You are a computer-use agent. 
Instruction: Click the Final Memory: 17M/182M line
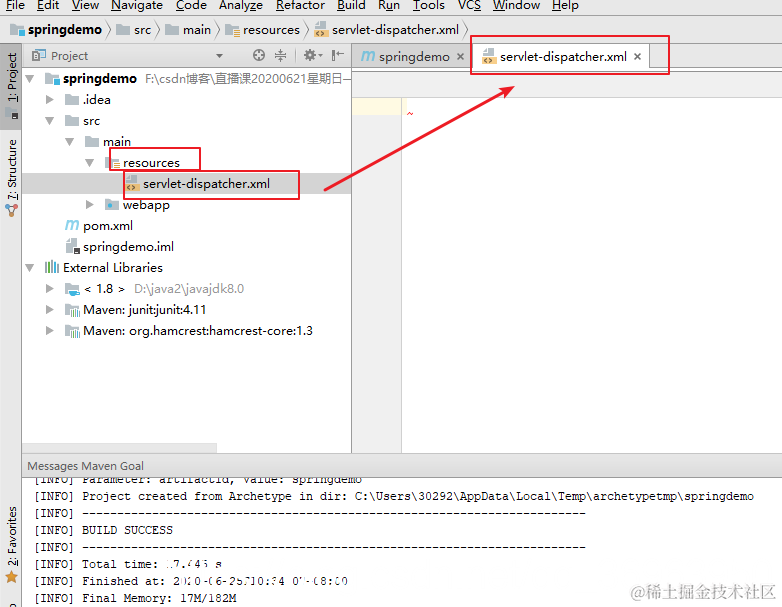coord(135,598)
